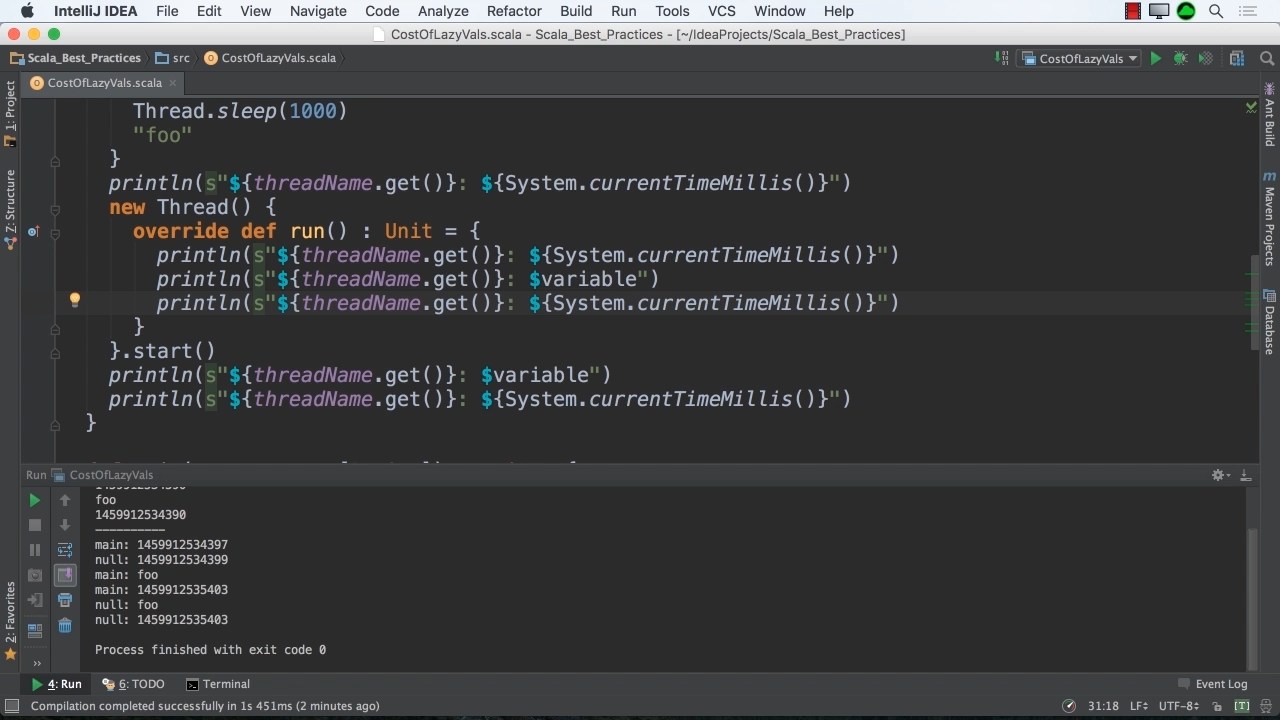
Task: Switch to the 4: Run bottom tab
Action: pos(57,684)
